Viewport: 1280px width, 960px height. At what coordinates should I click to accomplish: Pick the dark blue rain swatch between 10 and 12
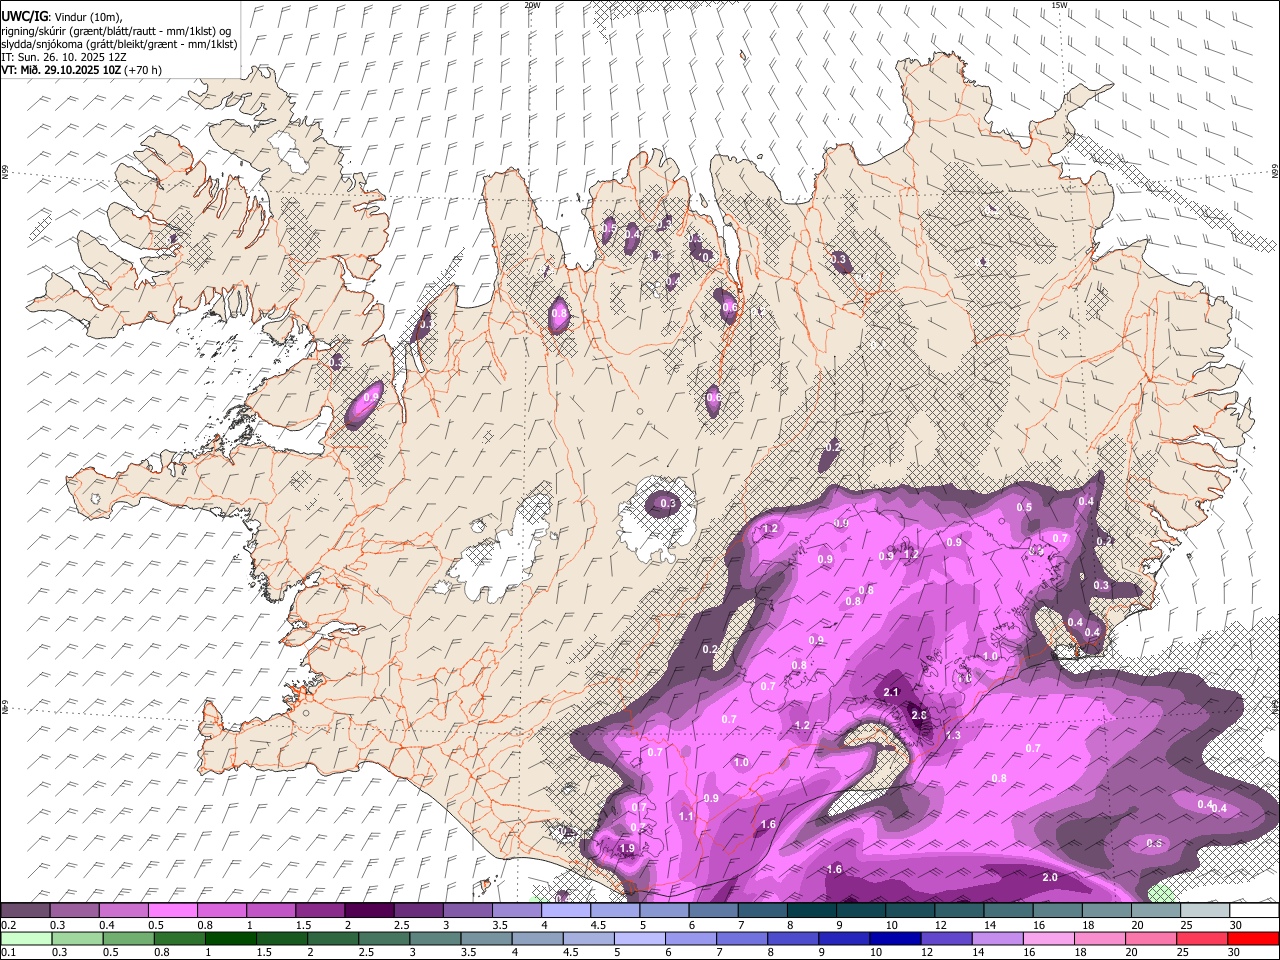point(894,938)
